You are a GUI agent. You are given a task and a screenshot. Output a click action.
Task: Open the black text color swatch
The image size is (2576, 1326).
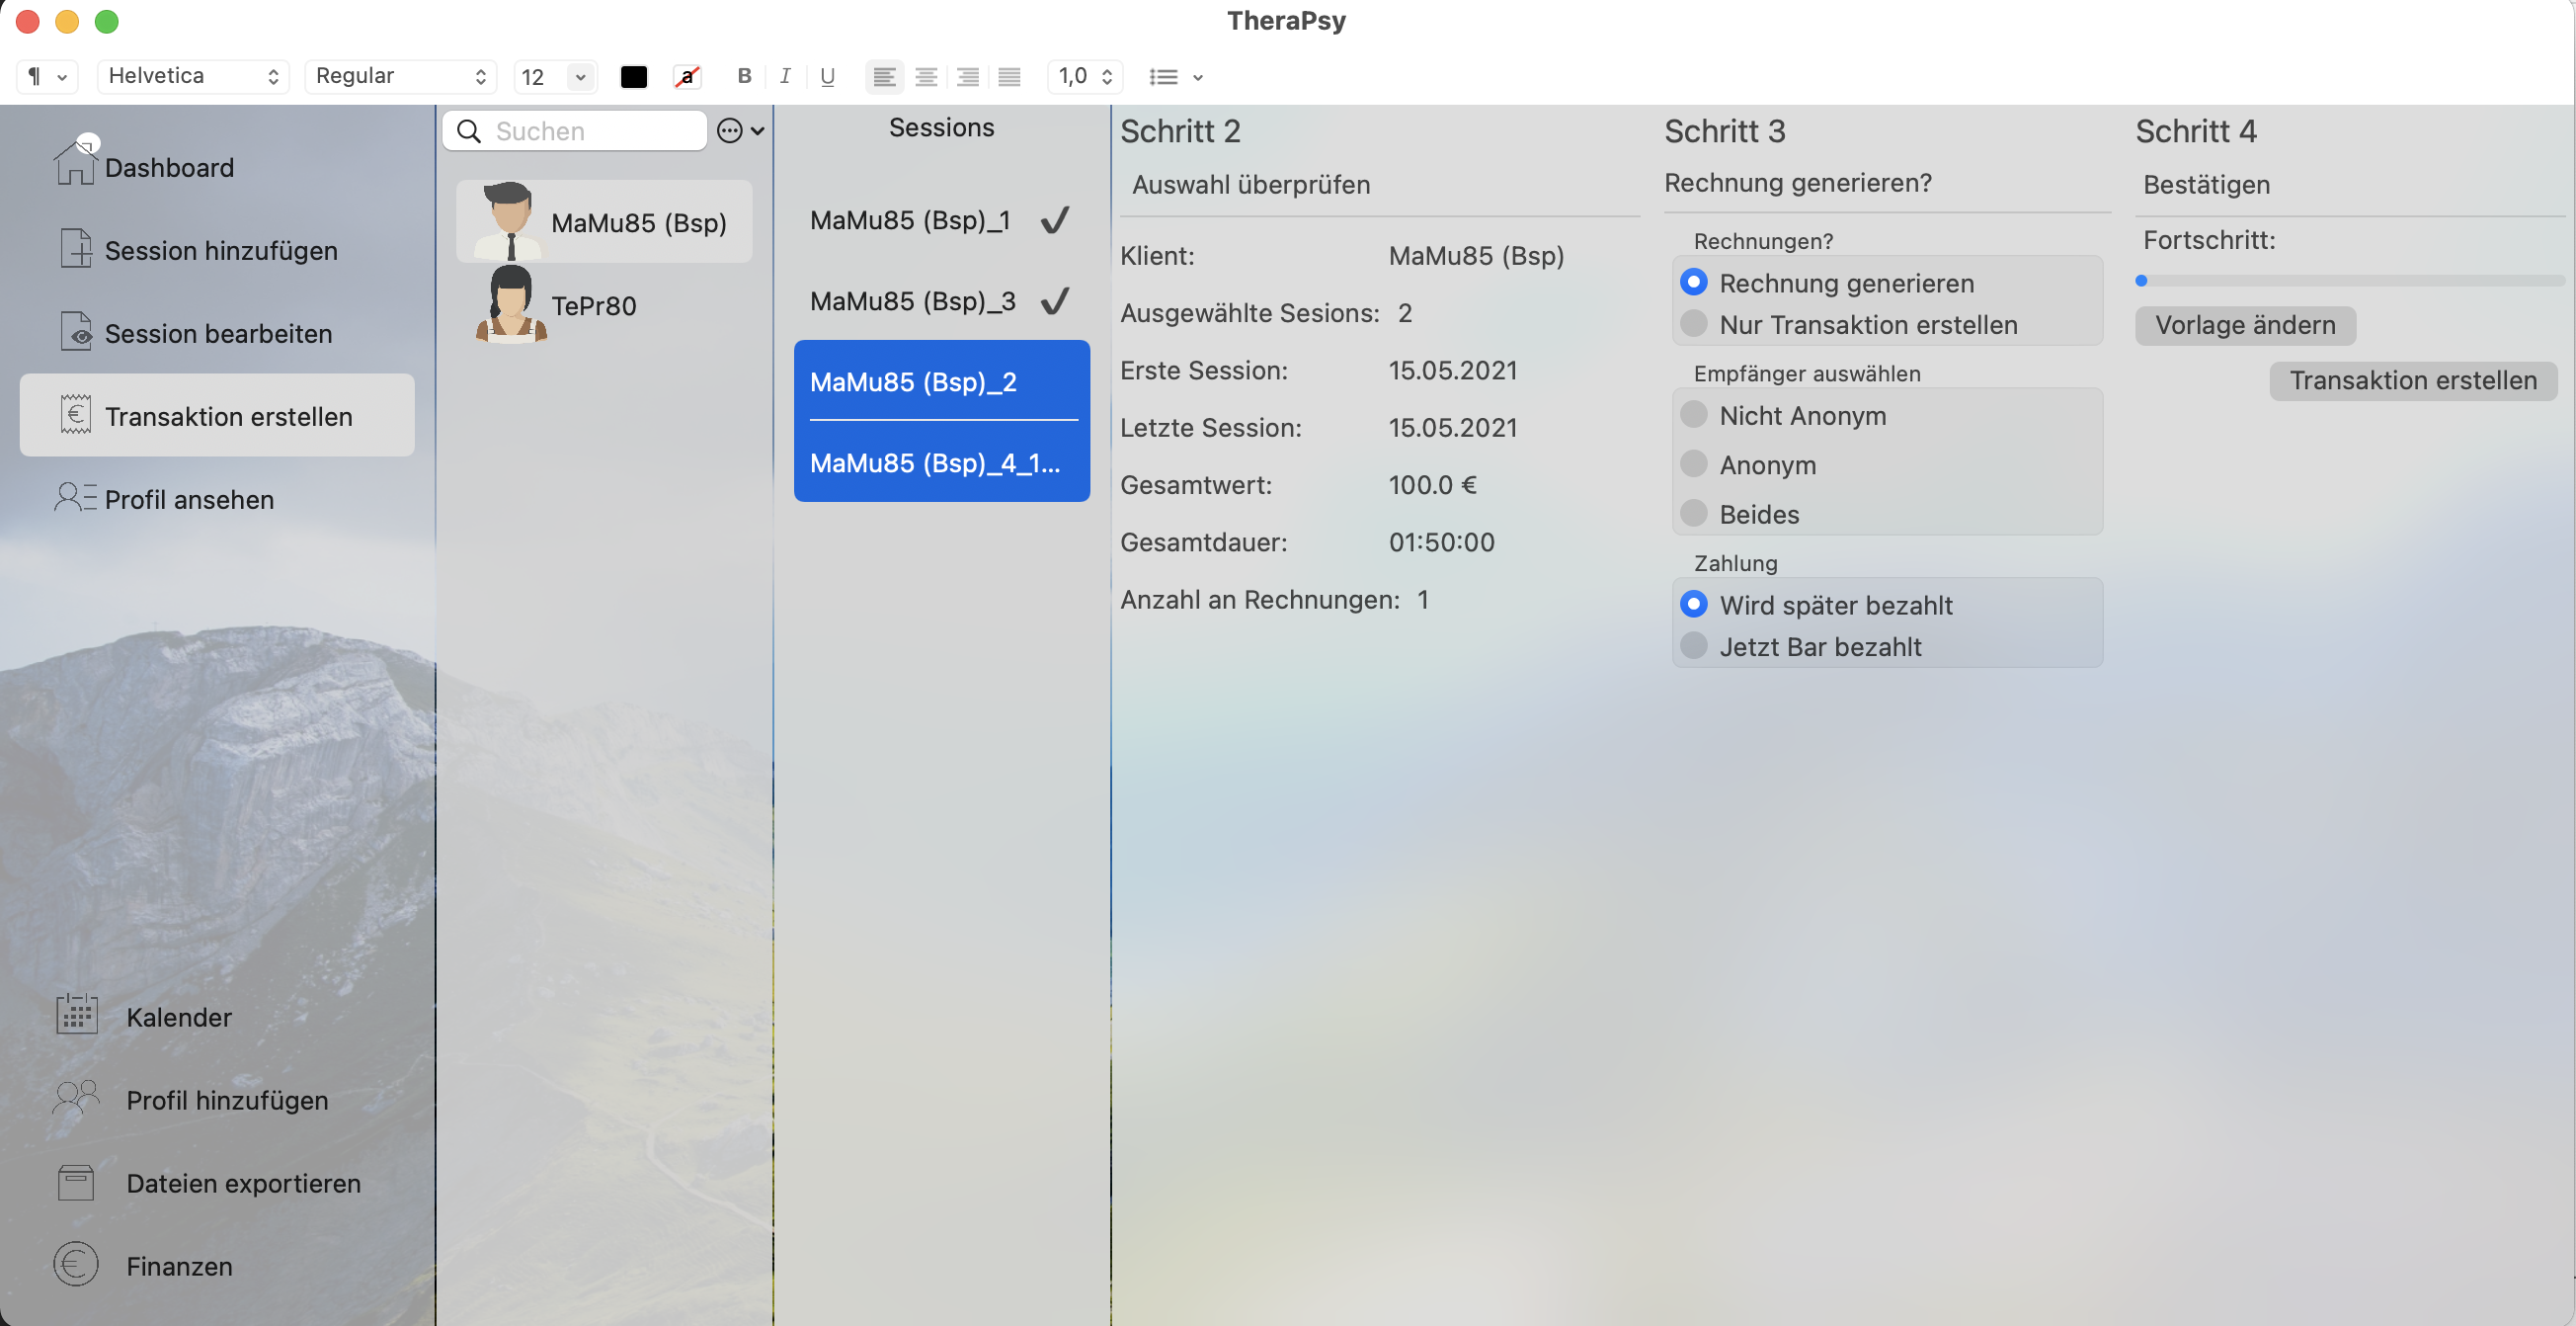[633, 76]
